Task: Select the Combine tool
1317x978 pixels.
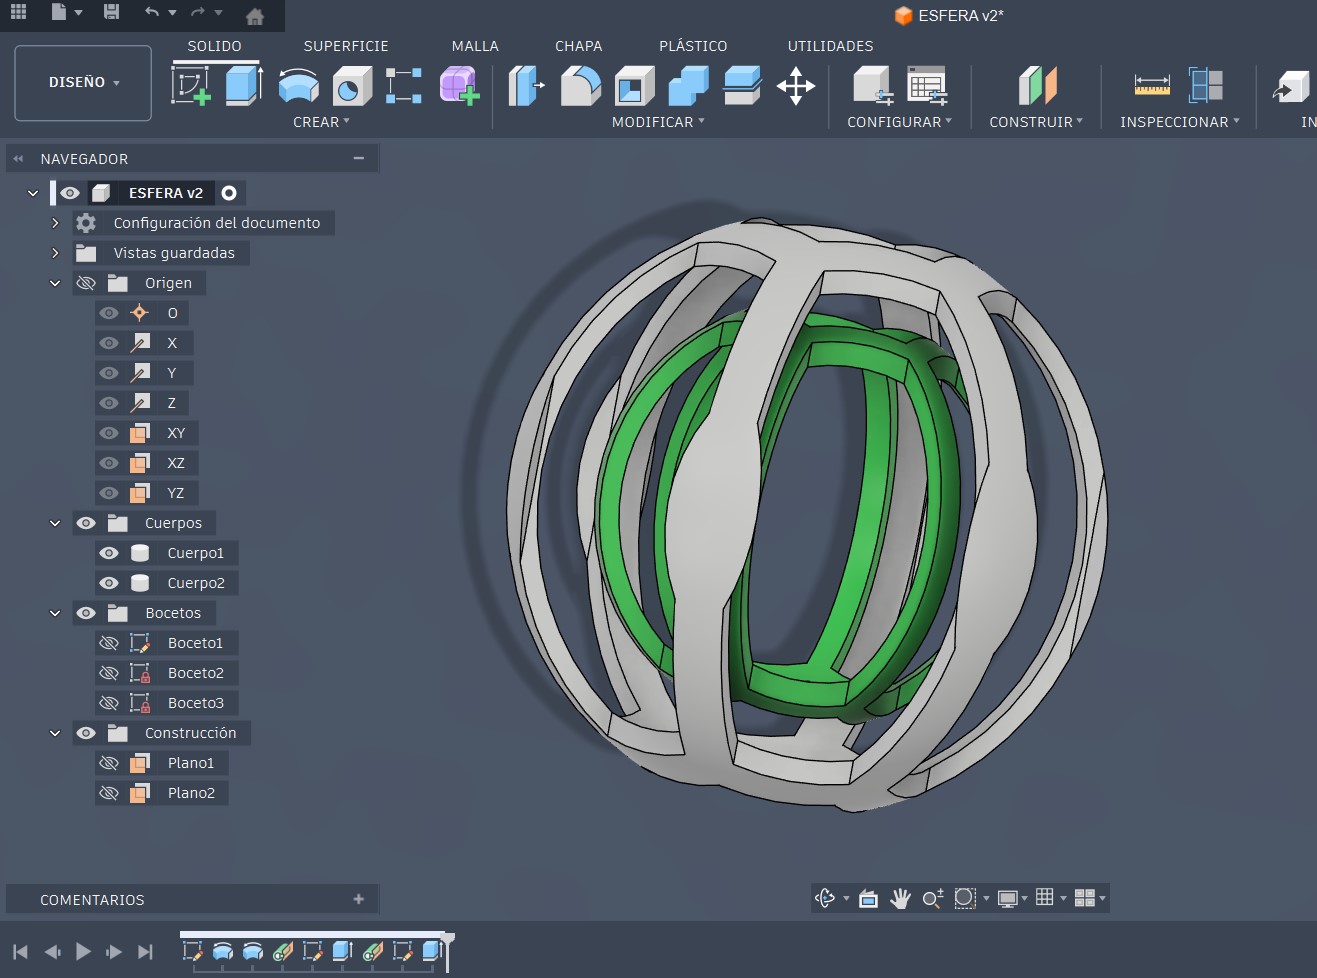Action: point(688,86)
